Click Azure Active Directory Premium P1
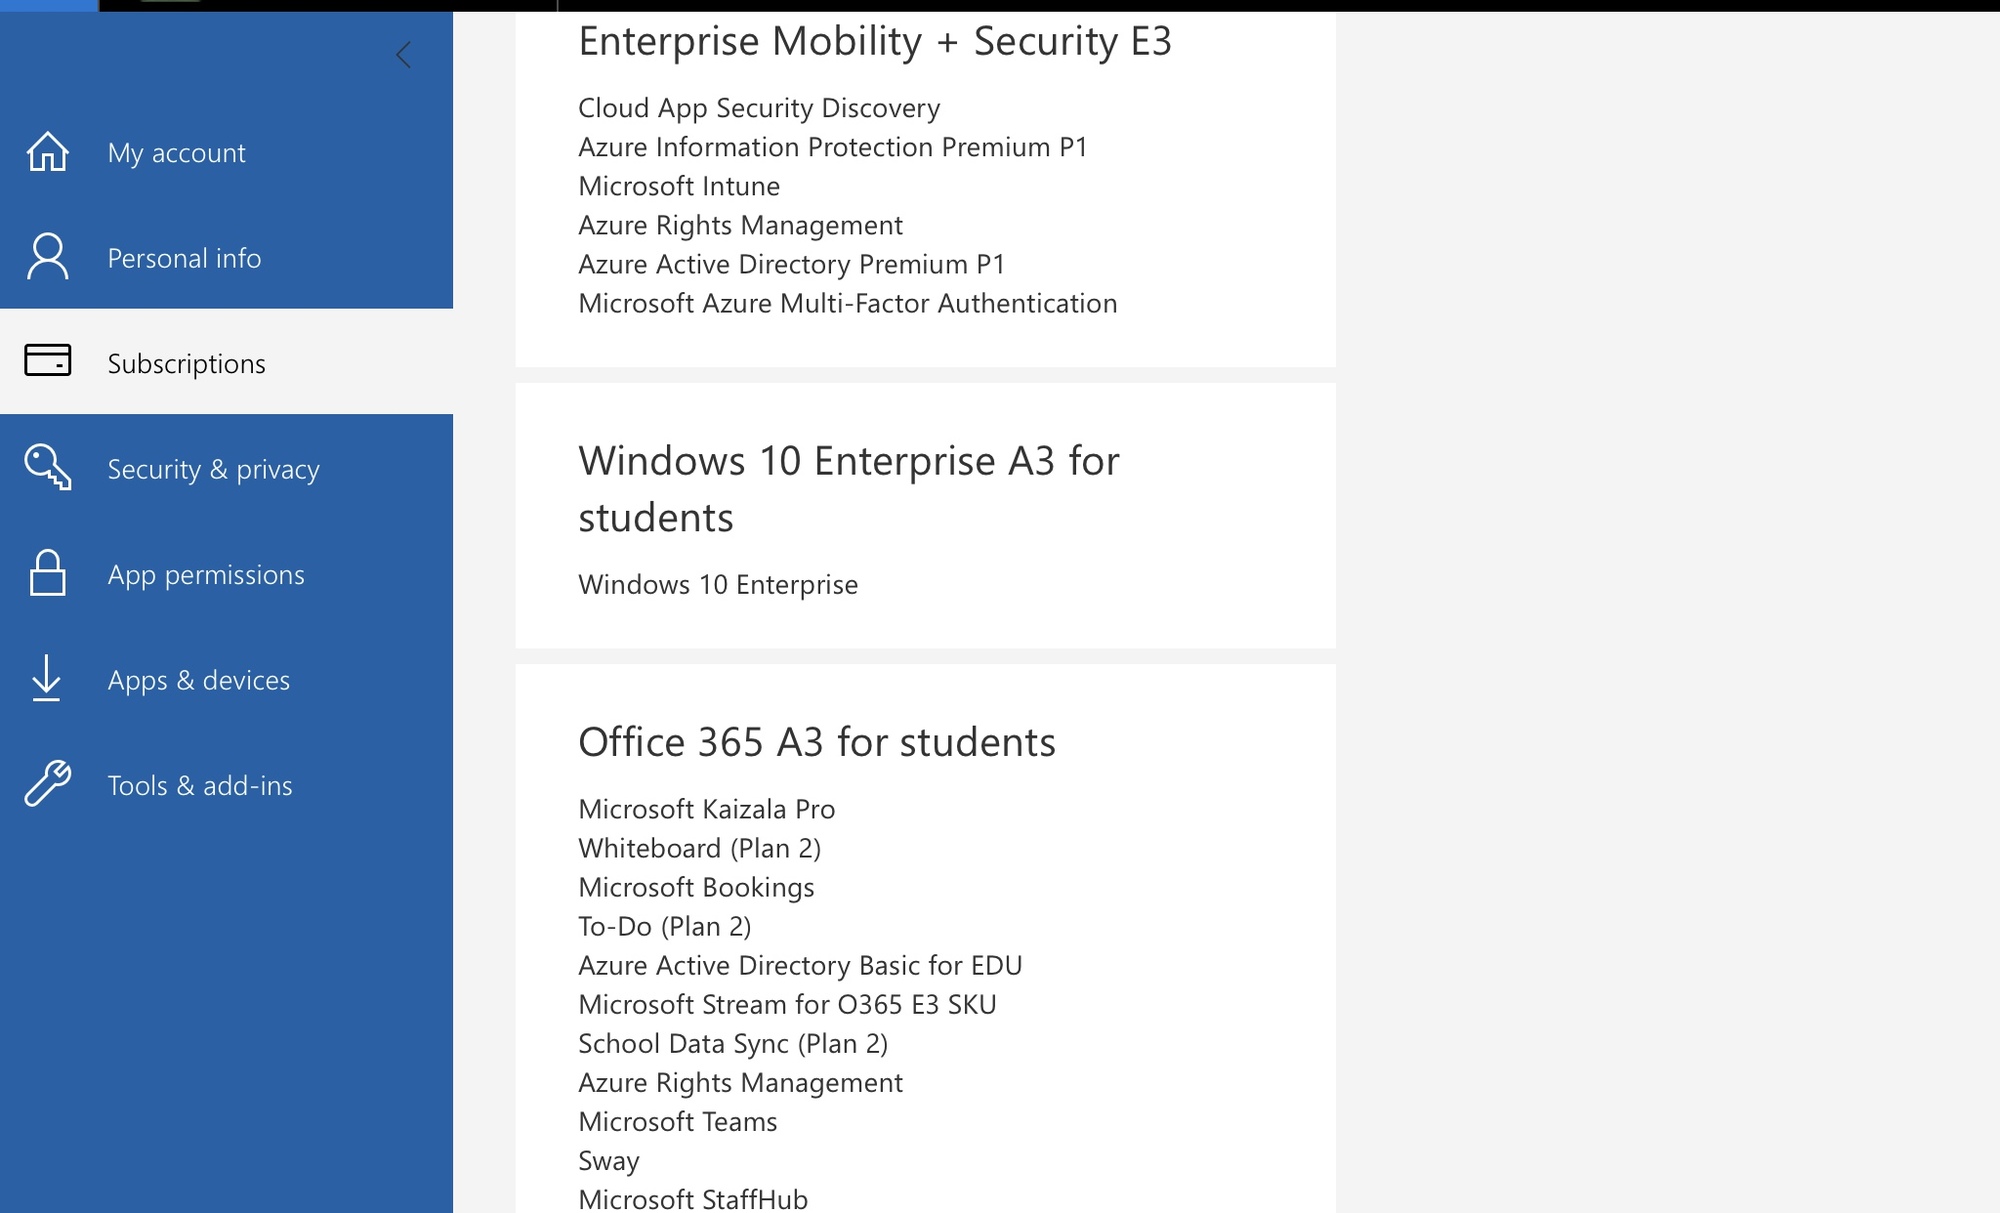The height and width of the screenshot is (1213, 2000). [x=791, y=265]
